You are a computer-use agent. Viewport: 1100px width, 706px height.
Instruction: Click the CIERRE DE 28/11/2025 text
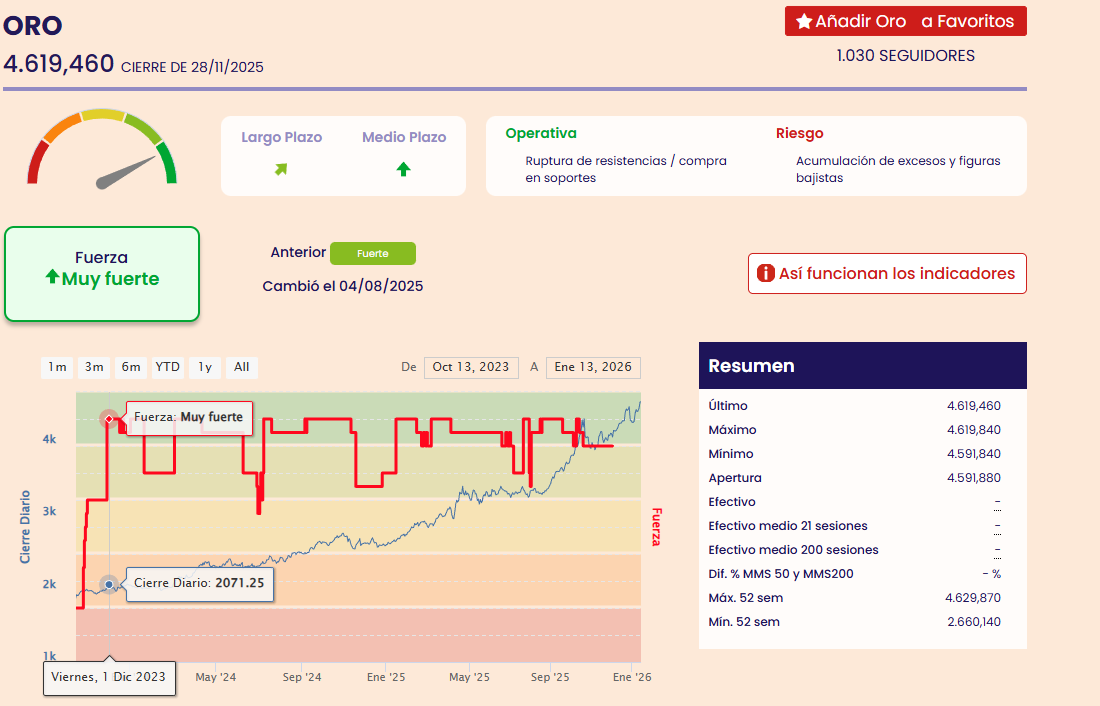192,67
